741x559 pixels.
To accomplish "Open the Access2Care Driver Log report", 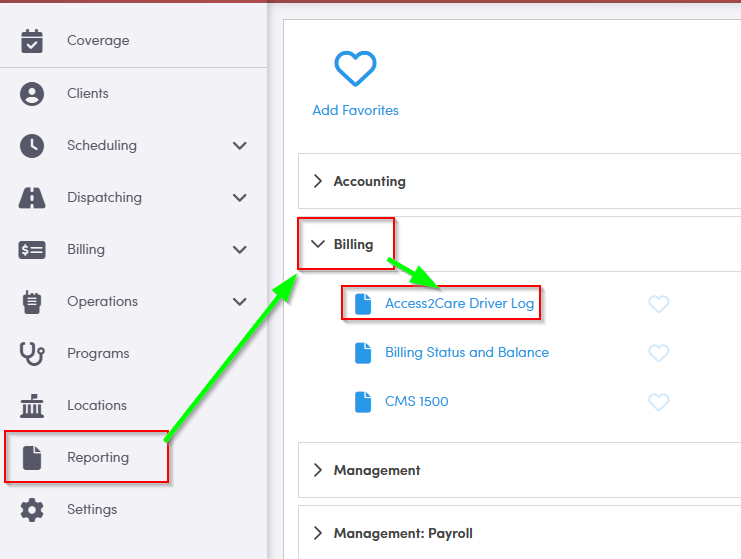I will click(x=459, y=304).
